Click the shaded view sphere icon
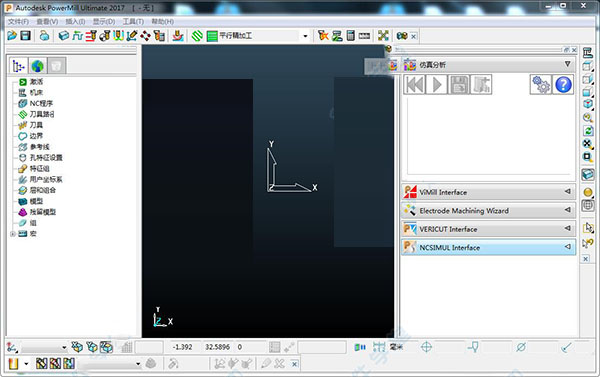 (x=588, y=192)
